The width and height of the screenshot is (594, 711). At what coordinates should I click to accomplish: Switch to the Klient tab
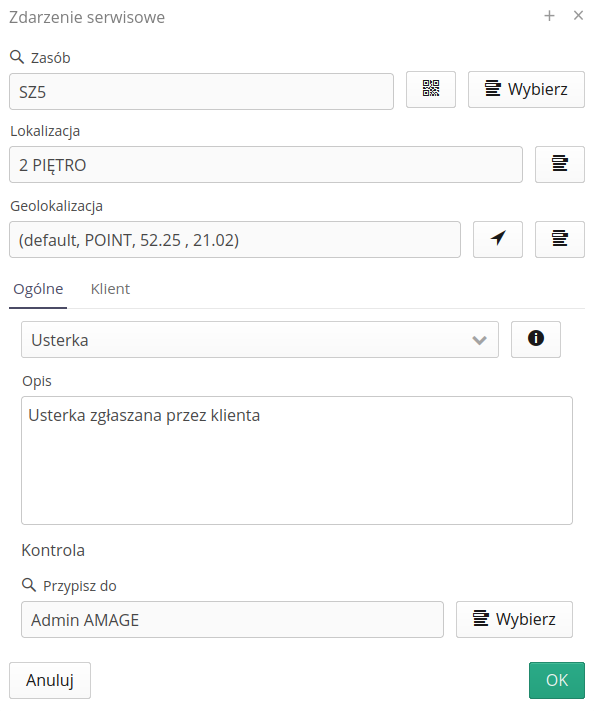coord(110,289)
